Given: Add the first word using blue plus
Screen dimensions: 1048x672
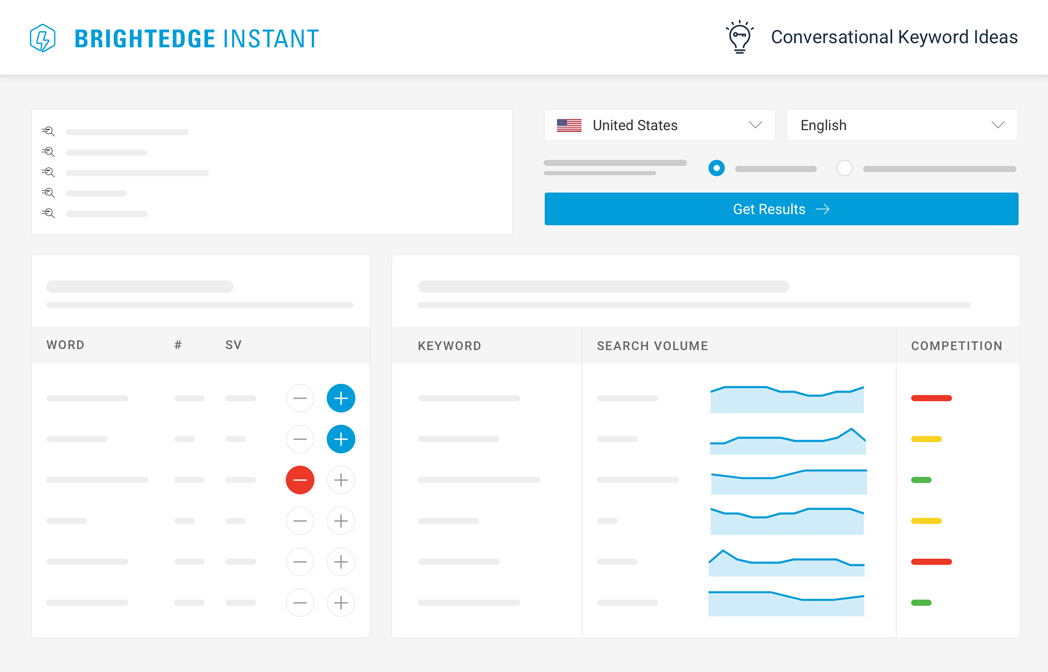Looking at the screenshot, I should [341, 398].
